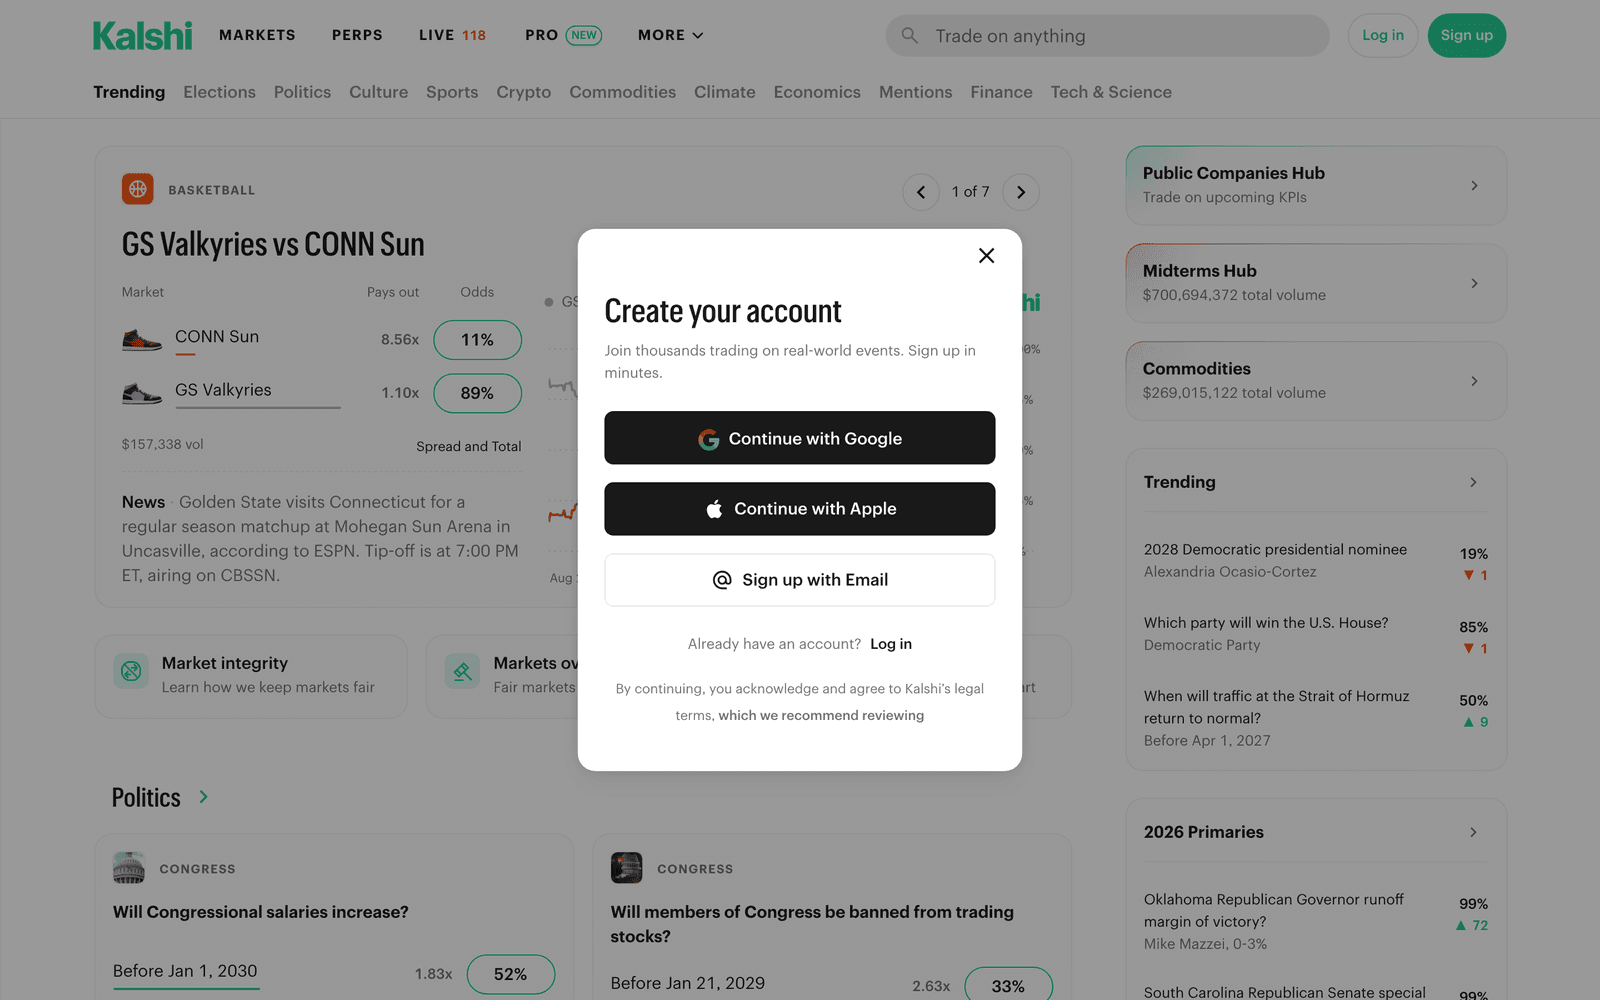Select the Climate category tab
The height and width of the screenshot is (1000, 1600).
(725, 92)
